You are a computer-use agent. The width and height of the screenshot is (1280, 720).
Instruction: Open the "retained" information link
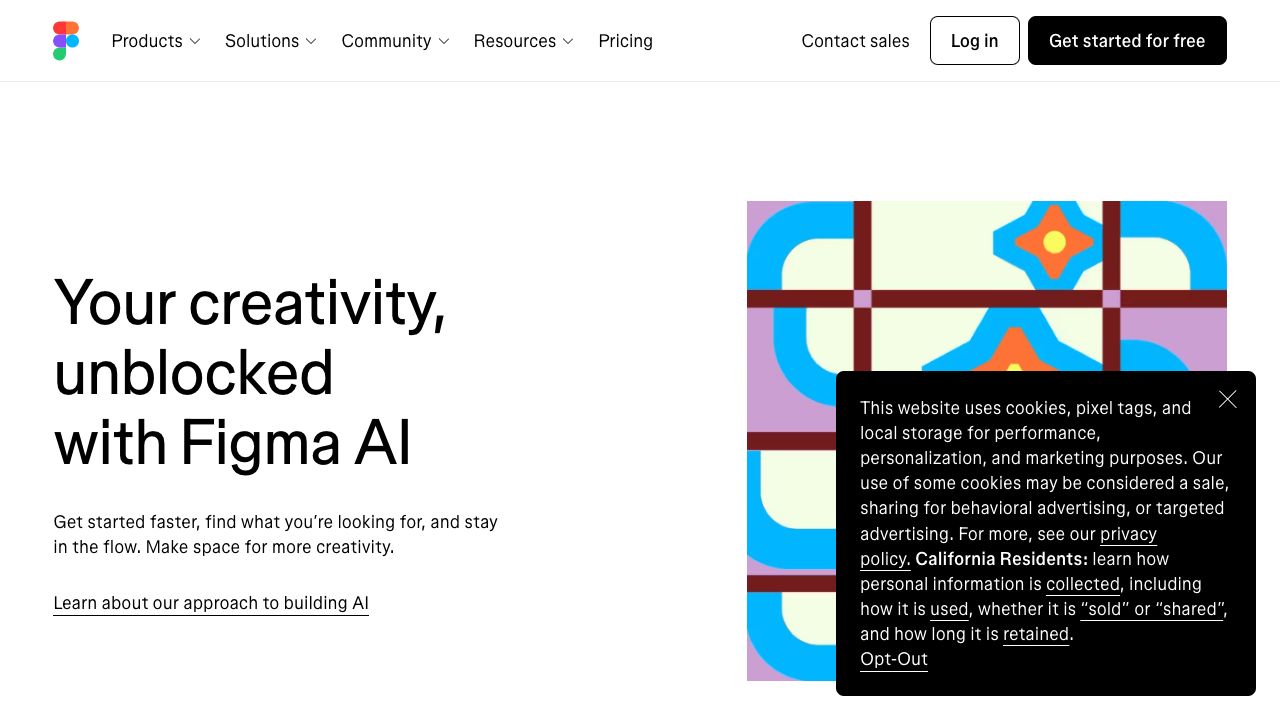click(x=1036, y=634)
